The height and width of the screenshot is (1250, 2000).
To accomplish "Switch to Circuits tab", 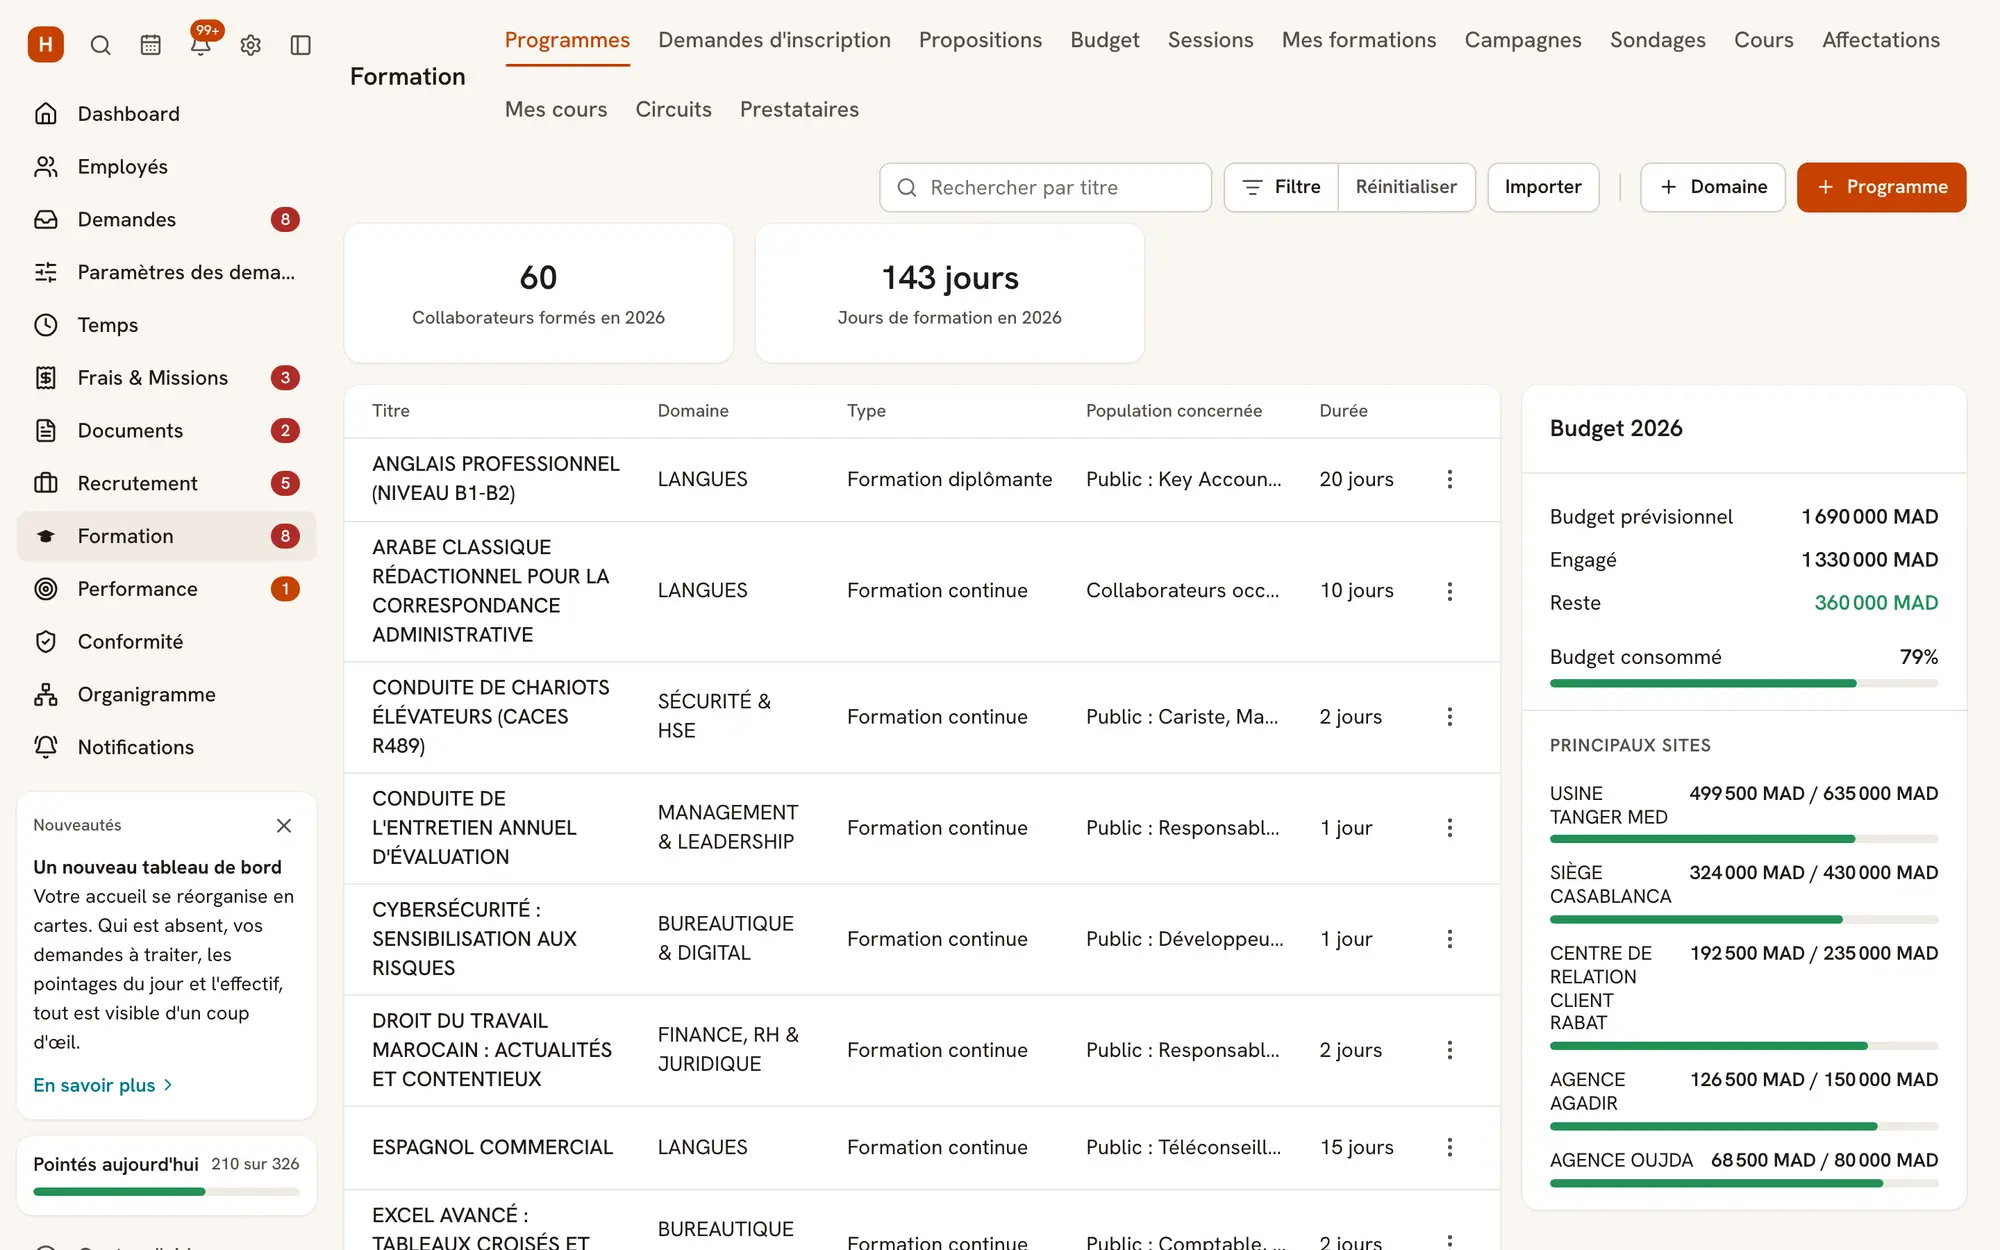I will pos(673,110).
